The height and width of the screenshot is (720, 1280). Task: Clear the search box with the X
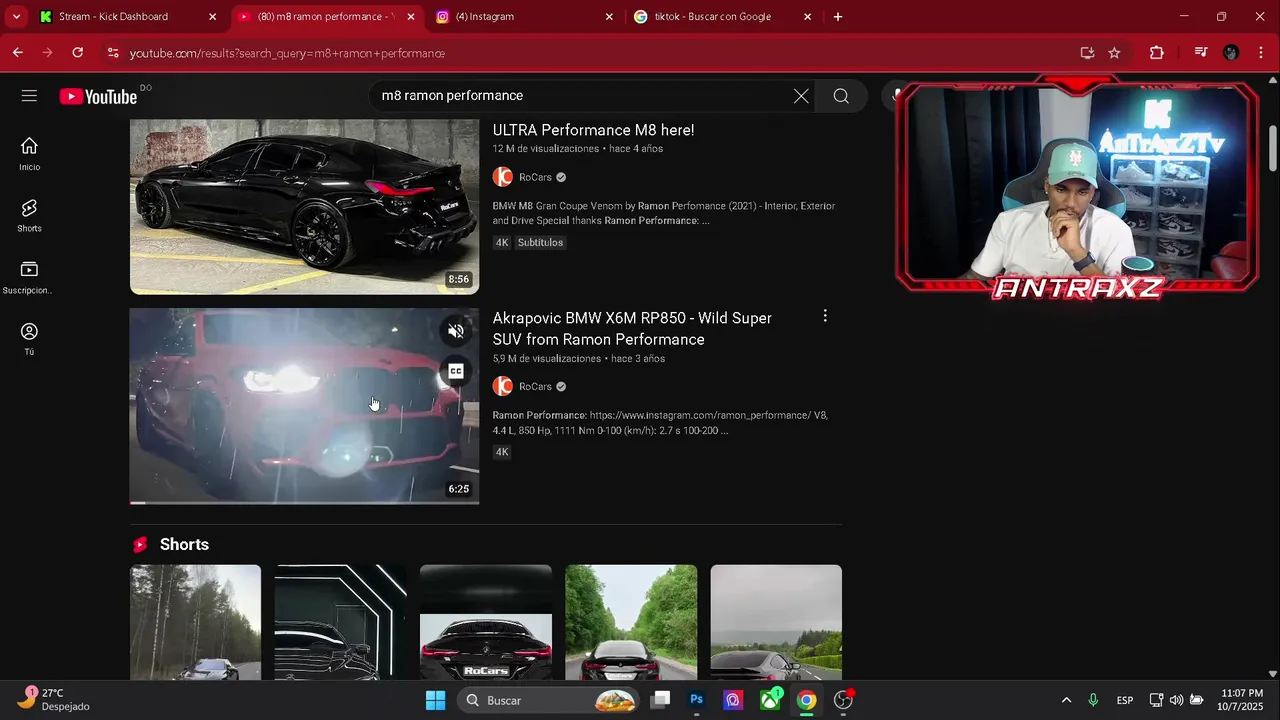[x=801, y=96]
